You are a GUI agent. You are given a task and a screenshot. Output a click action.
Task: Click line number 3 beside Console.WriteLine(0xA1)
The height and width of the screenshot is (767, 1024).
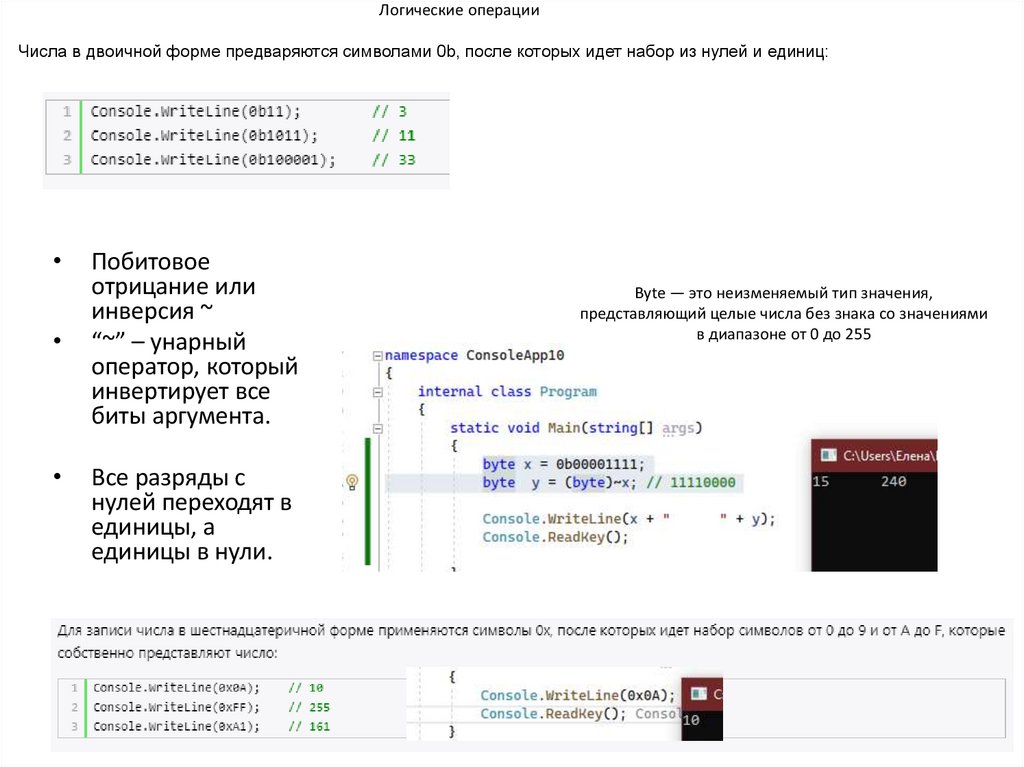(73, 726)
